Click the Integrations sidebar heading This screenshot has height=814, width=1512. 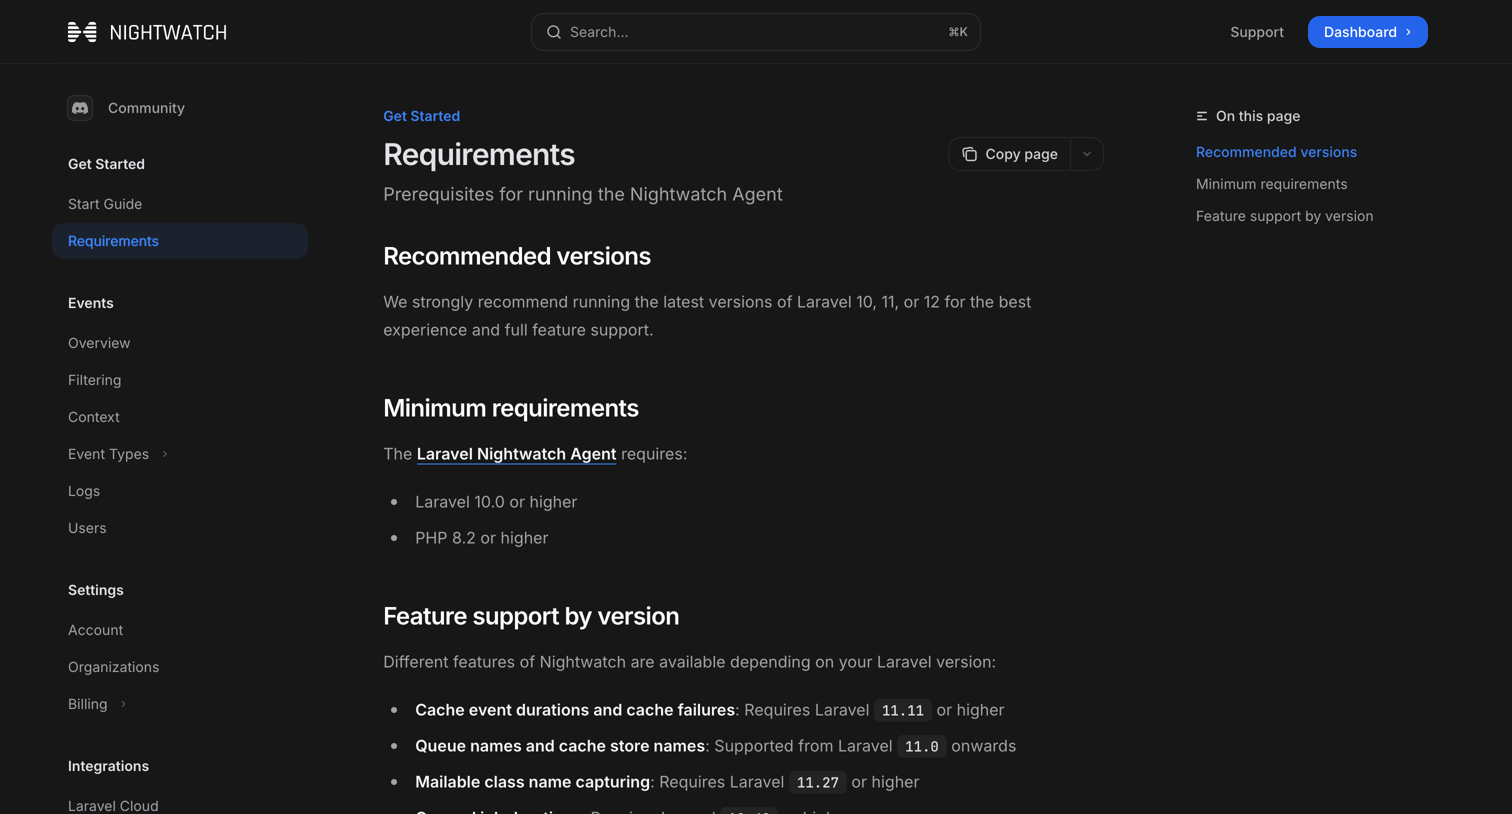pyautogui.click(x=108, y=766)
